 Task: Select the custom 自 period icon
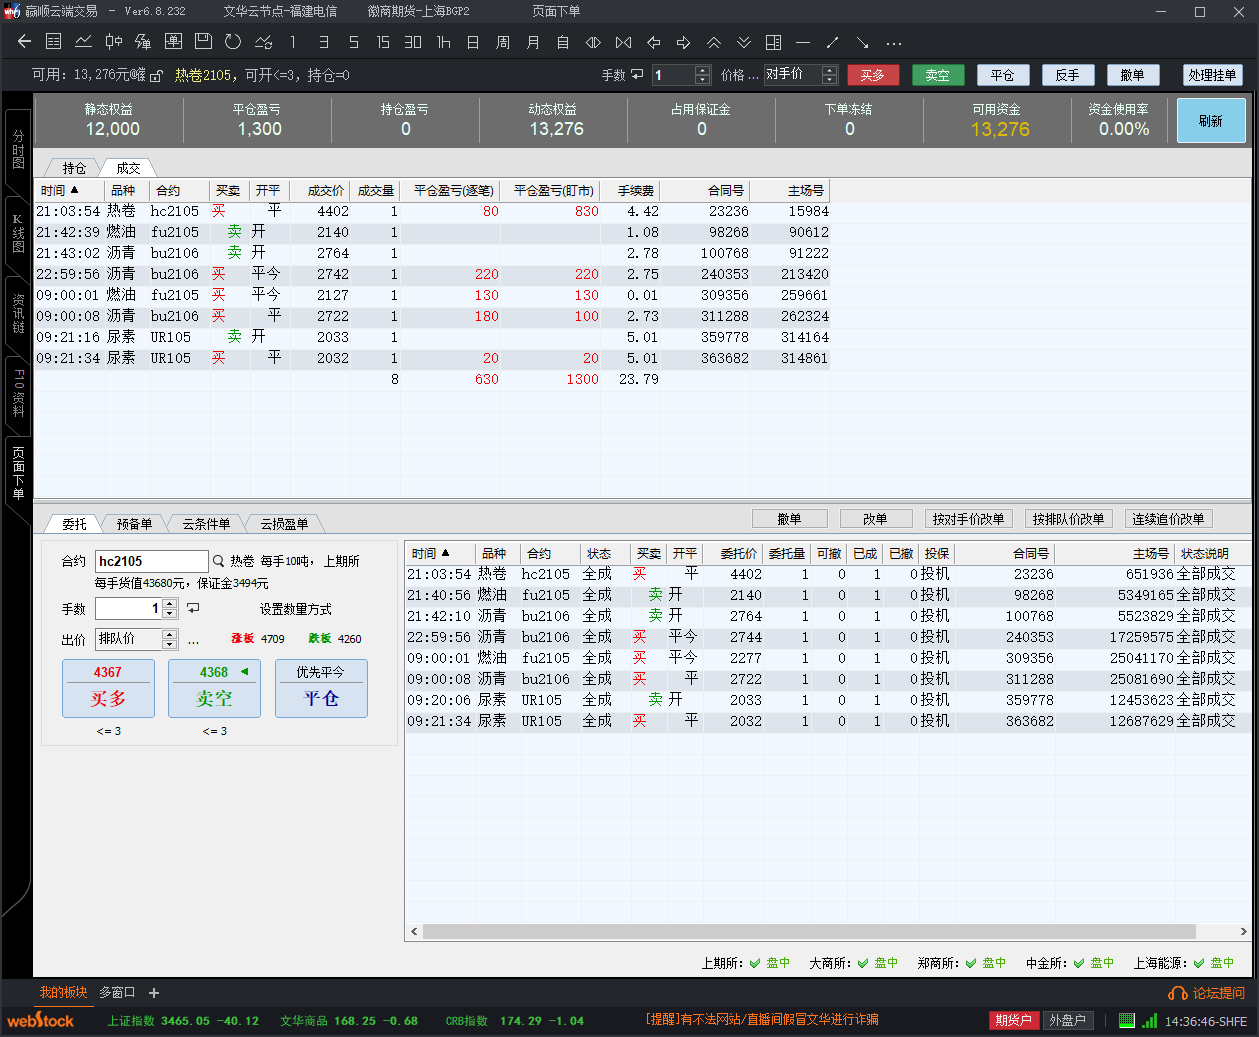point(563,42)
